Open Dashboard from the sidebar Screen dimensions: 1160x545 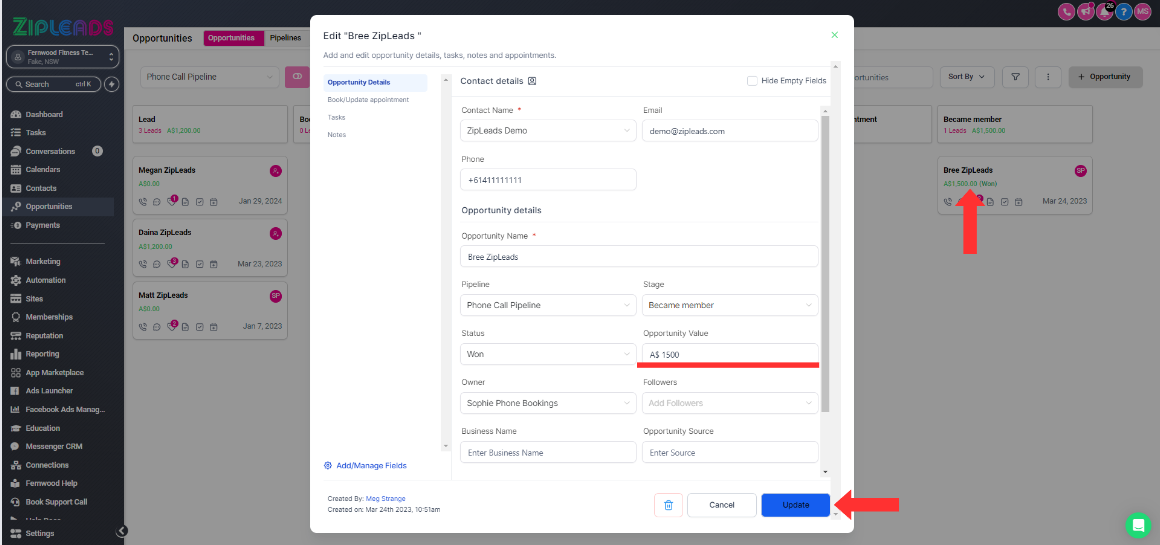click(44, 115)
